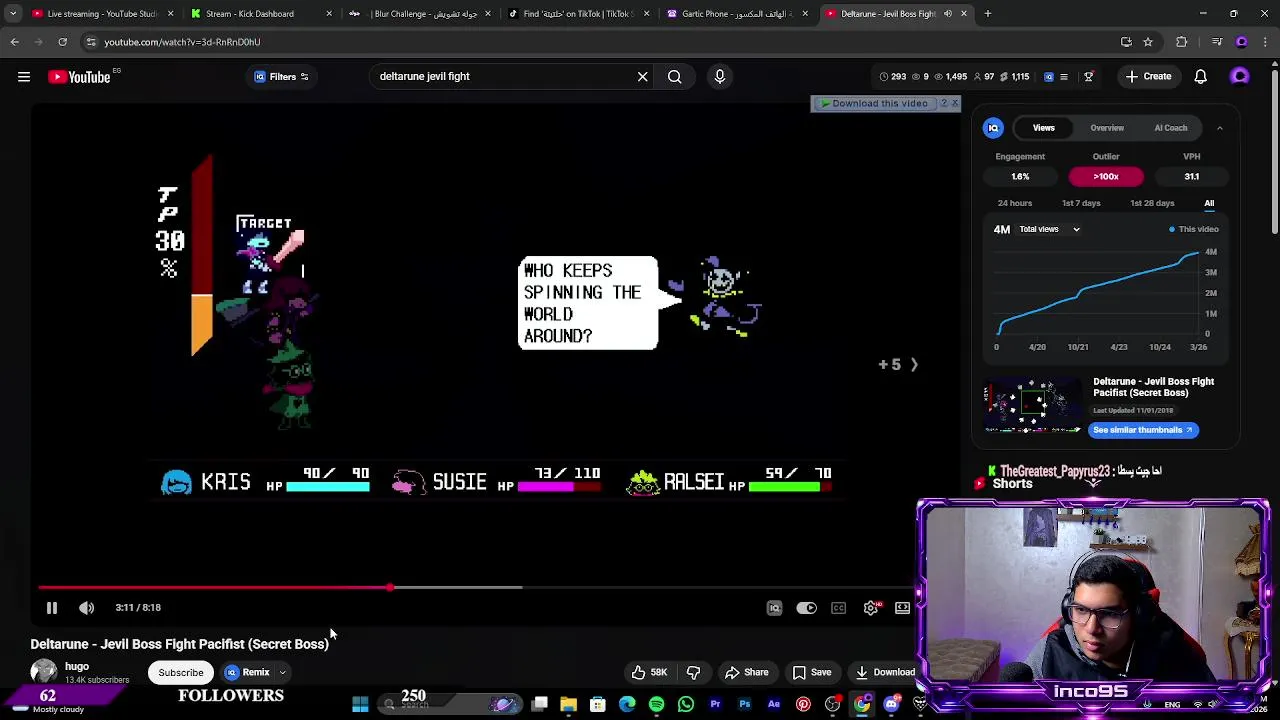Open the dropdown arrow beside Remix
The height and width of the screenshot is (720, 1280).
283,672
